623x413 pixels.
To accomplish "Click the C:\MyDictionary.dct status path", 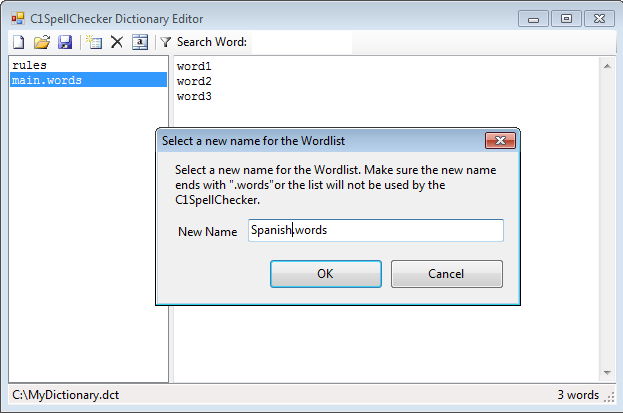I will (66, 395).
